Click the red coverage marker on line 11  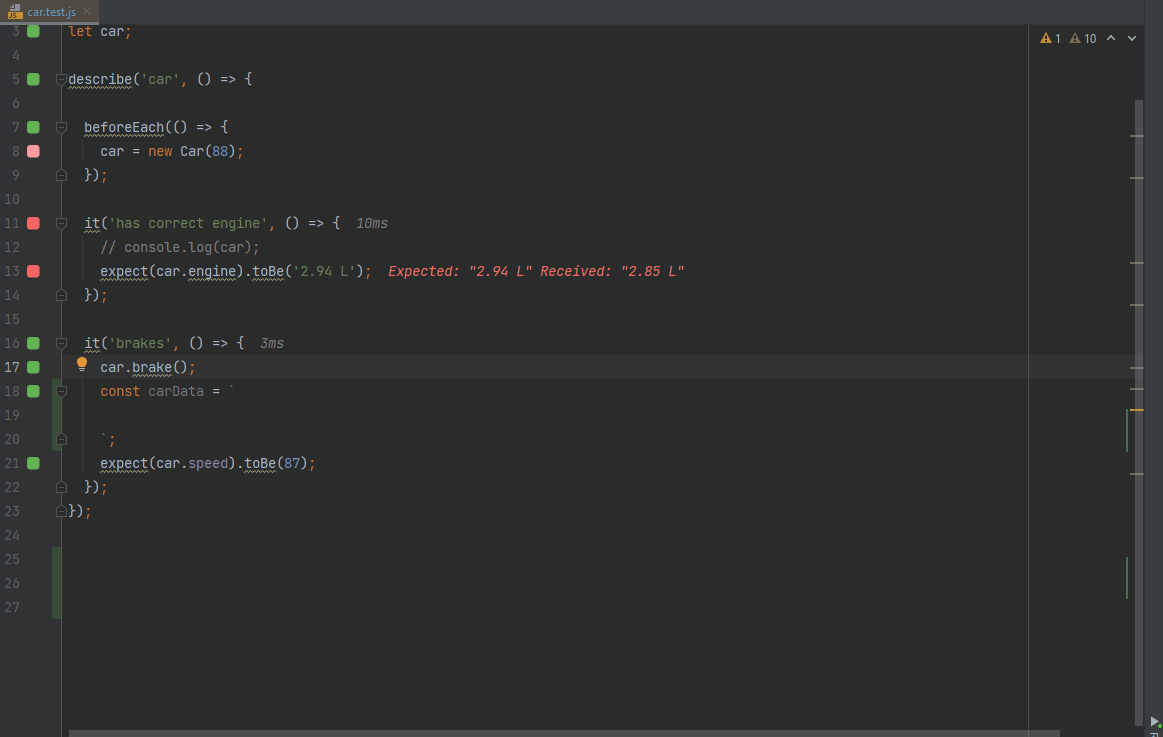point(33,223)
